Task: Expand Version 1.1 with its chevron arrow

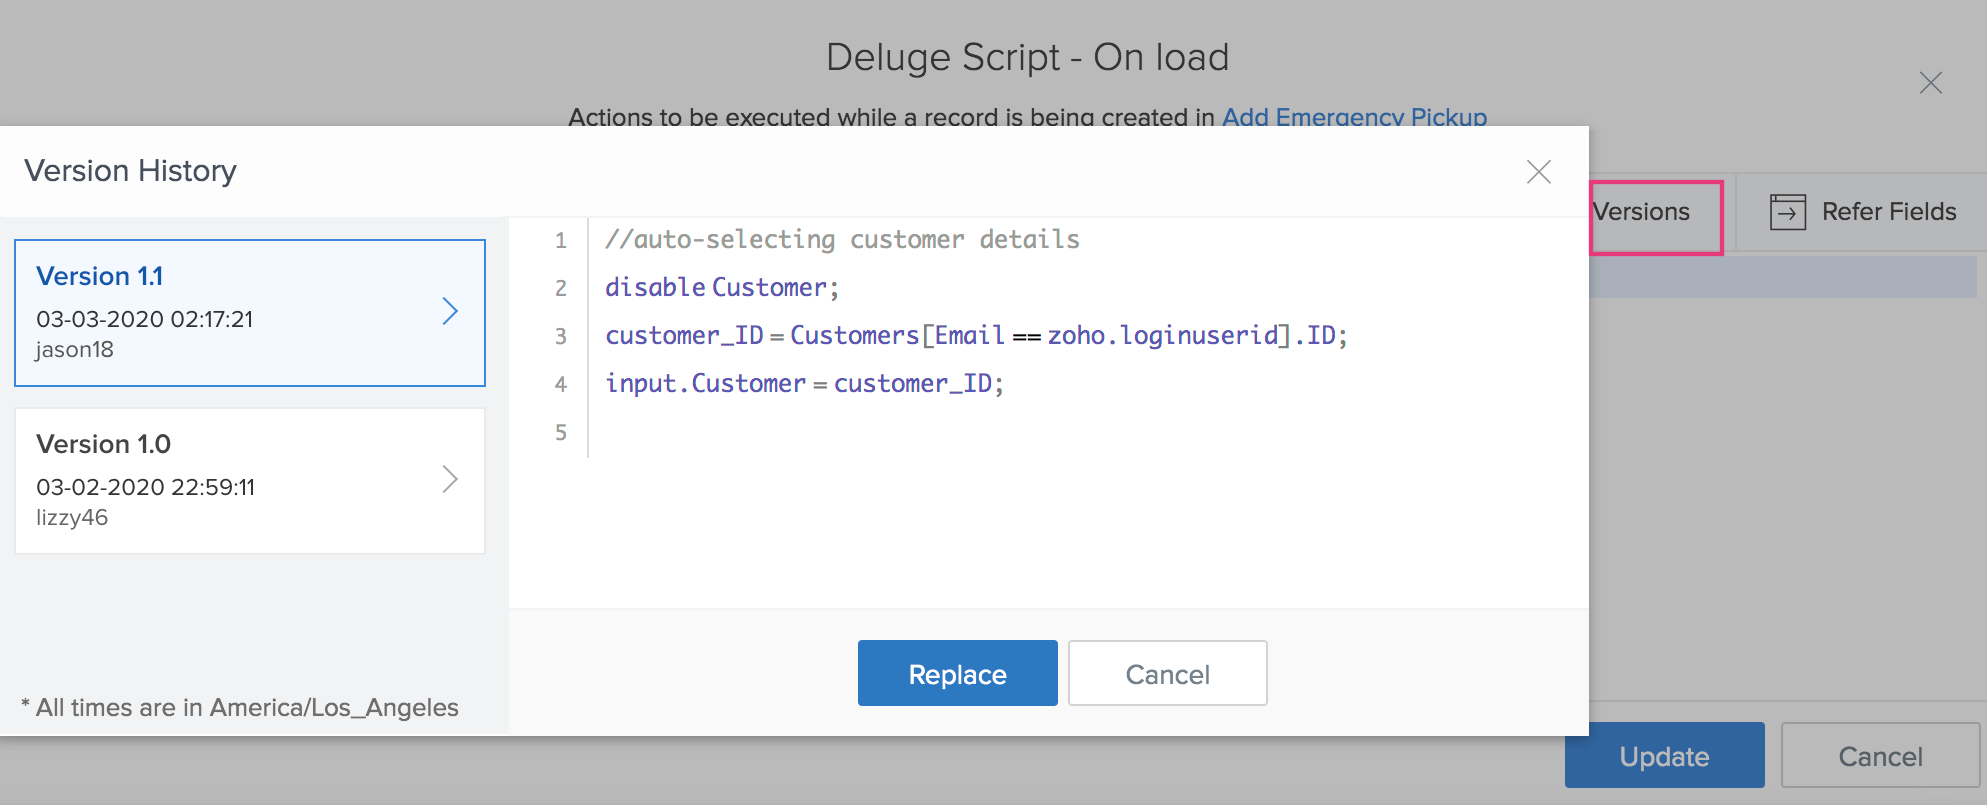Action: tap(450, 312)
